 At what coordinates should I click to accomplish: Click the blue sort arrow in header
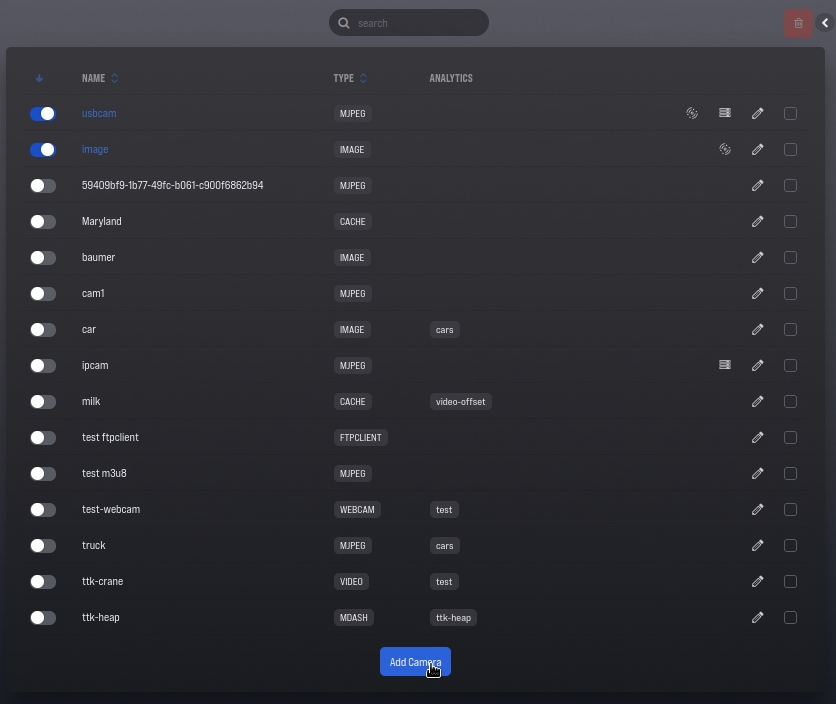(40, 78)
